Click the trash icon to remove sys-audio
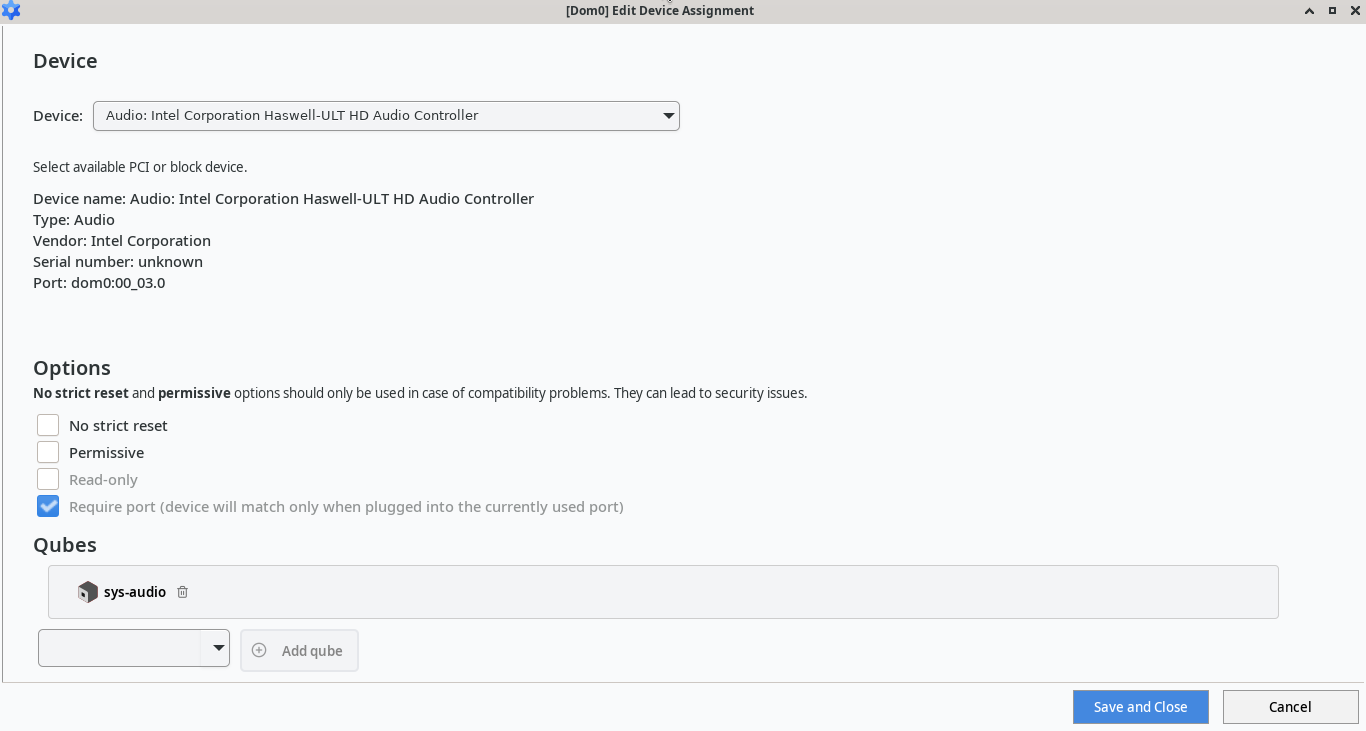Image resolution: width=1366 pixels, height=731 pixels. pyautogui.click(x=182, y=591)
